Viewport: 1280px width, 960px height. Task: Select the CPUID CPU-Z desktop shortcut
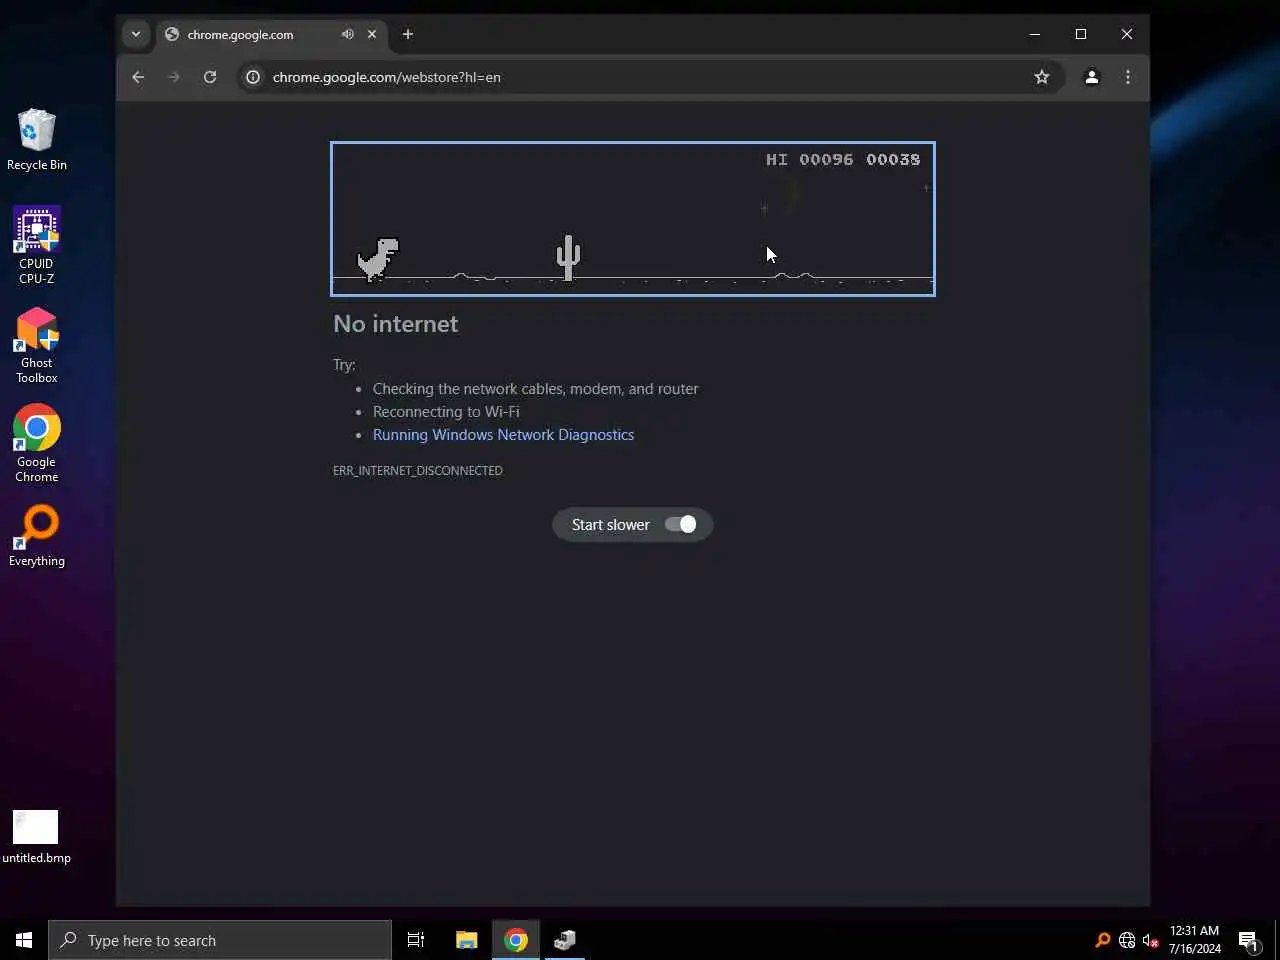(37, 246)
